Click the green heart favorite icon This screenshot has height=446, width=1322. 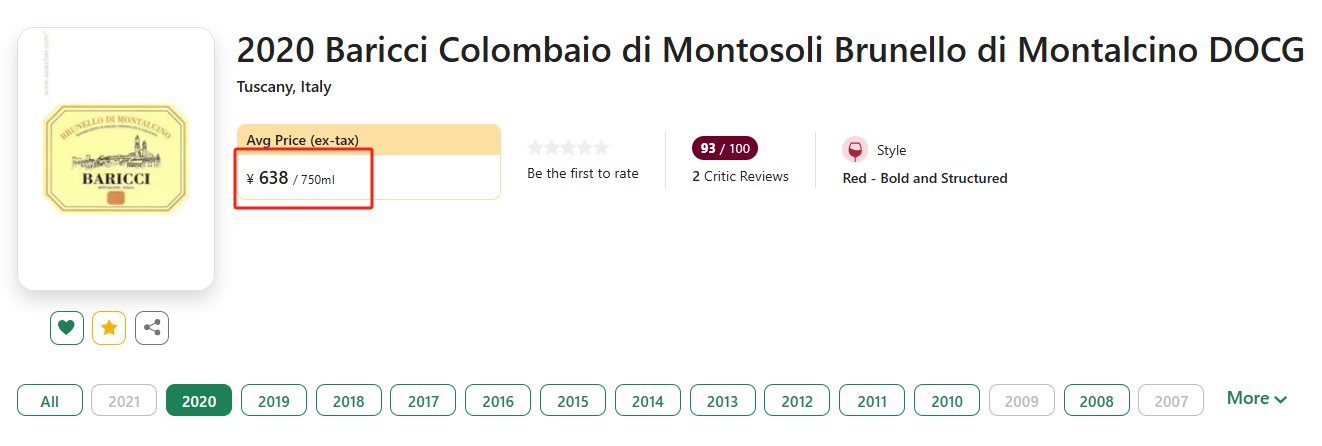click(66, 328)
